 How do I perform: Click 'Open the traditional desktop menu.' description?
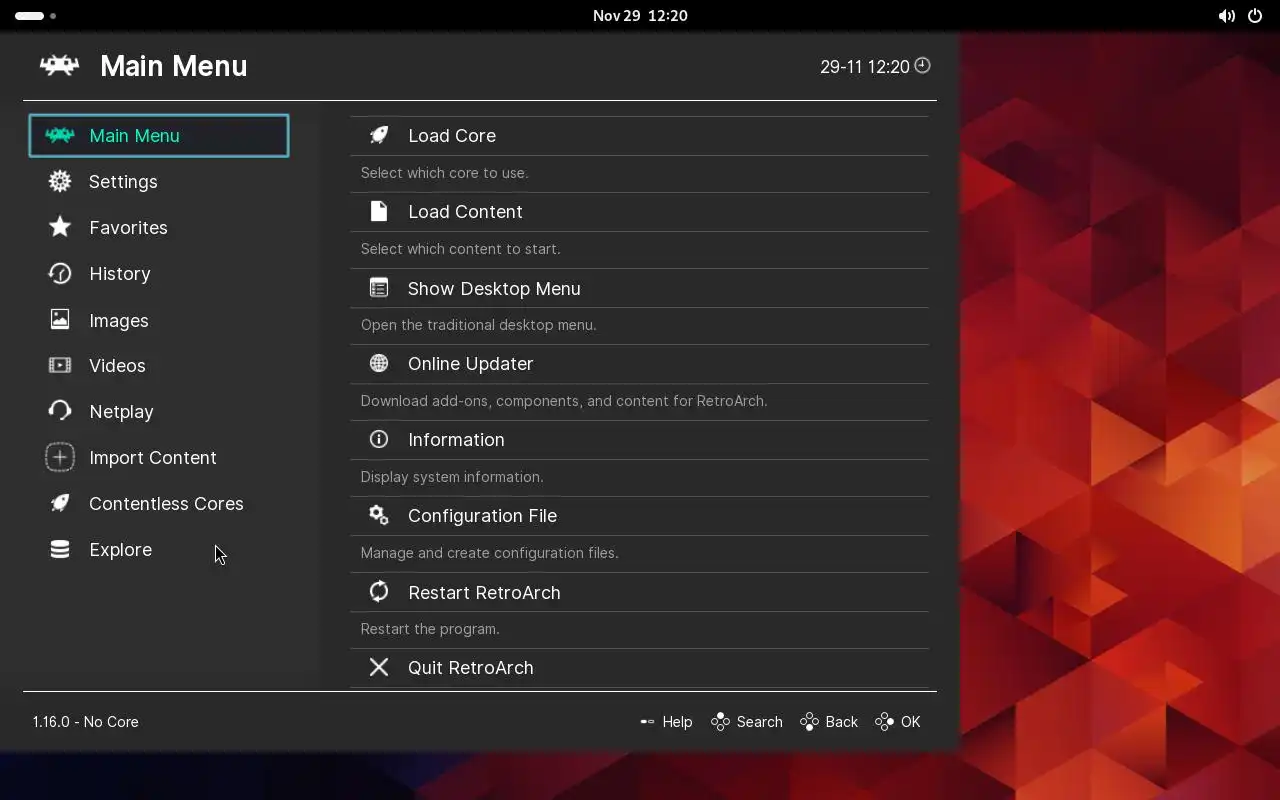tap(478, 325)
